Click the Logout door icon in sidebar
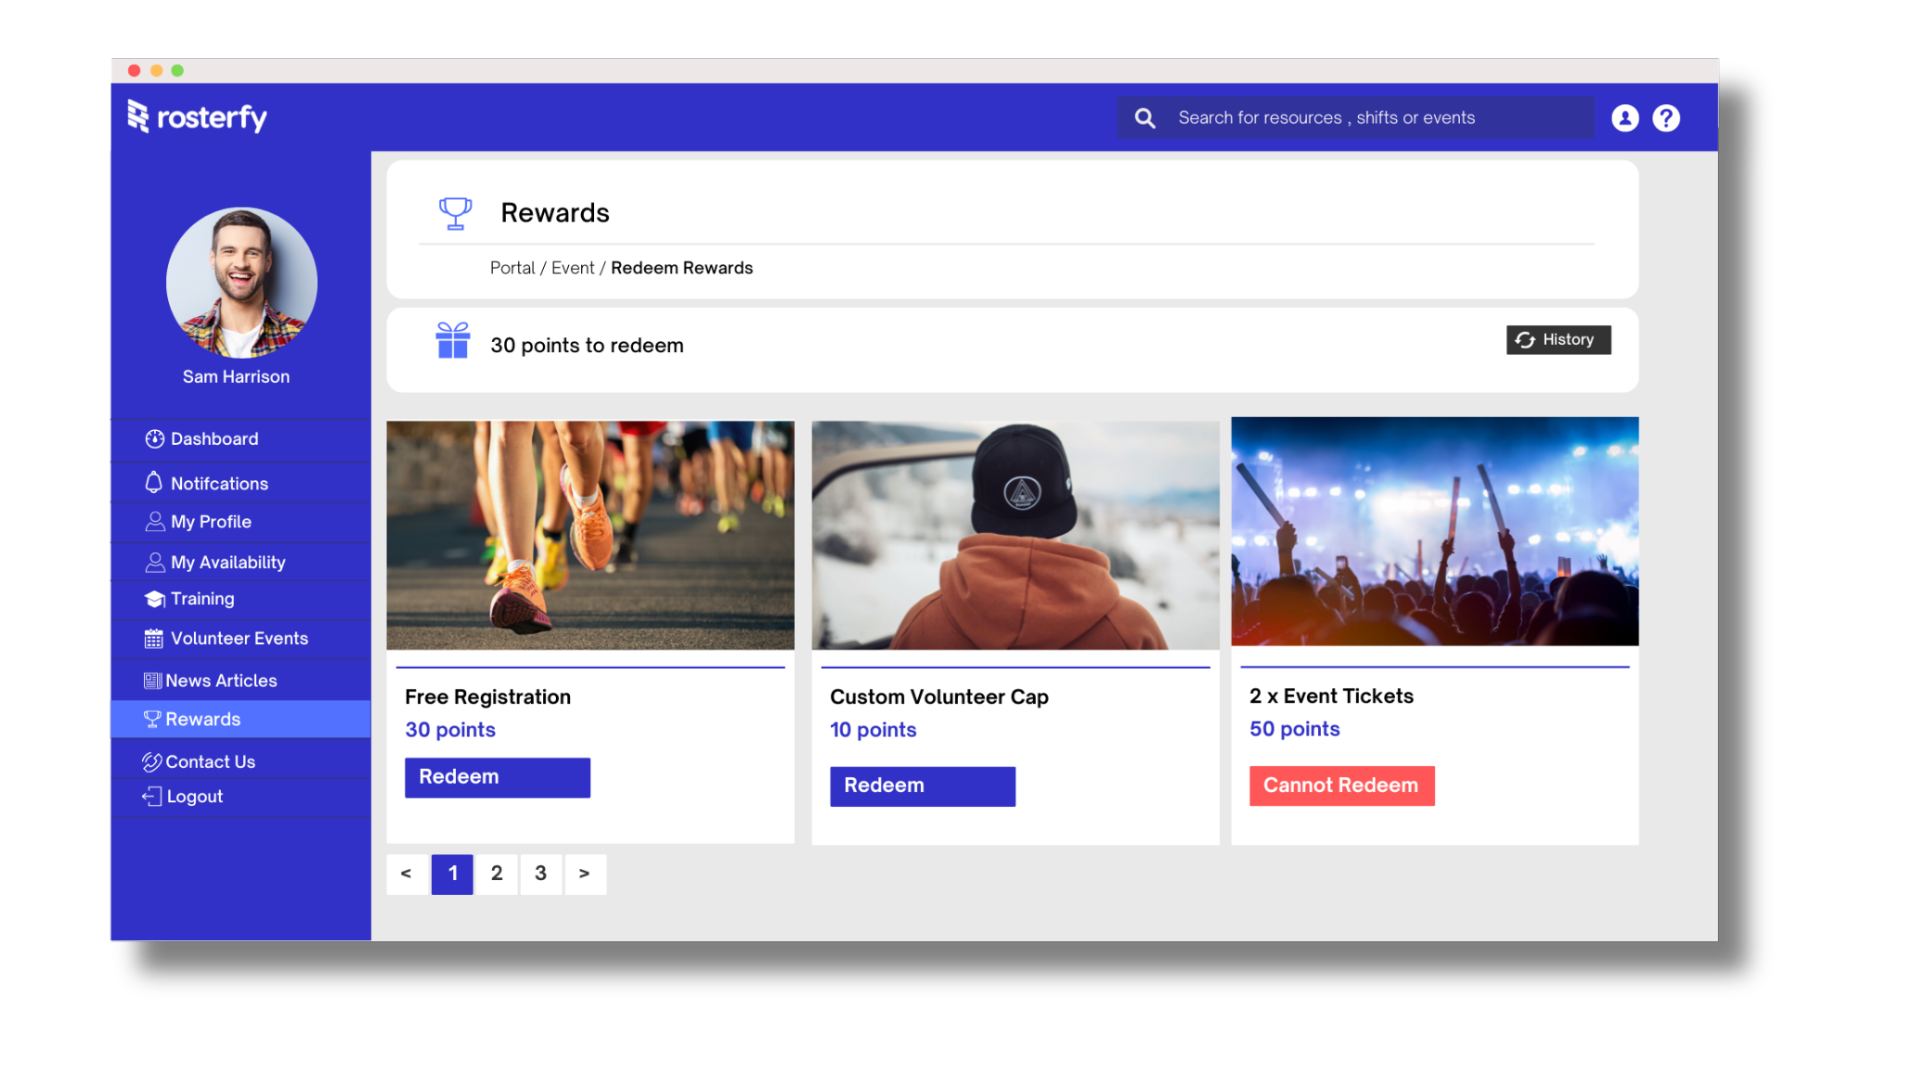Viewport: 1920px width, 1080px height. click(x=153, y=796)
